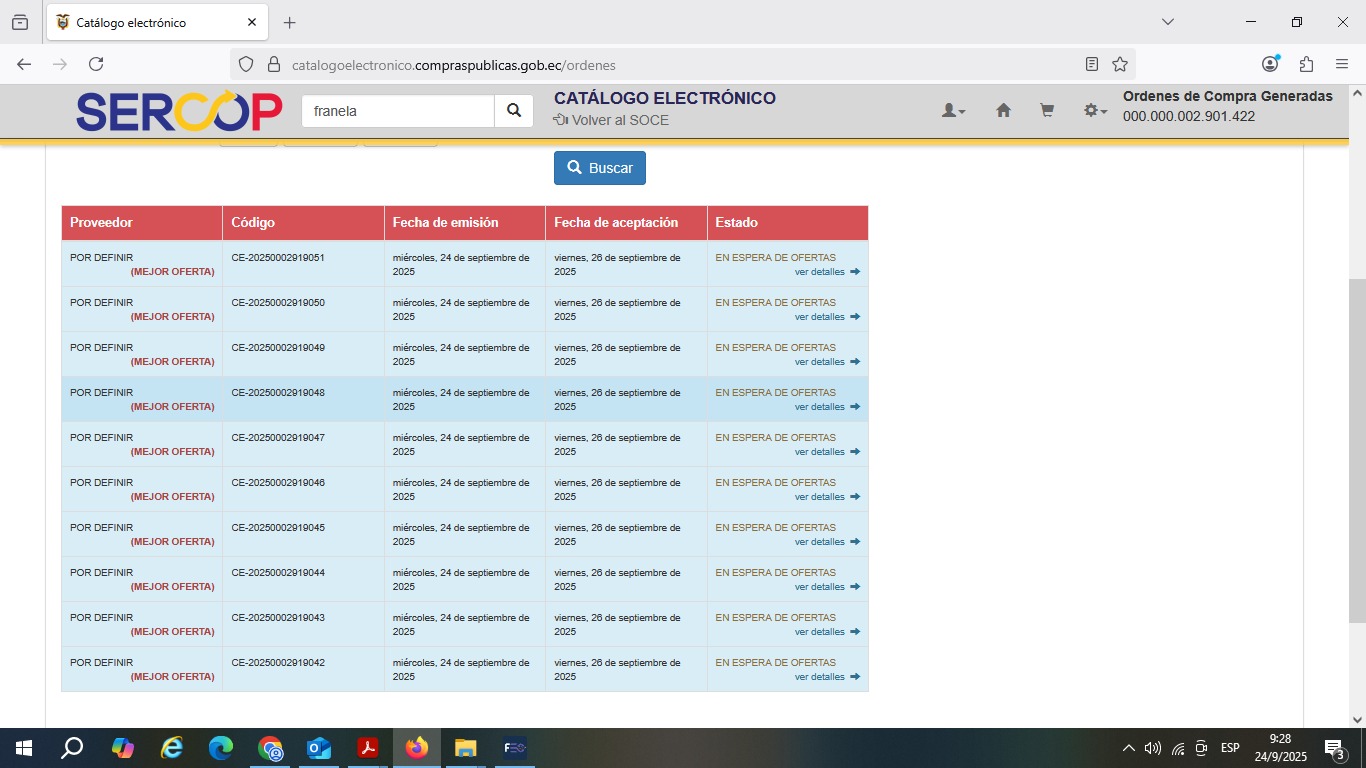Reload the page in Firefox

(x=96, y=64)
